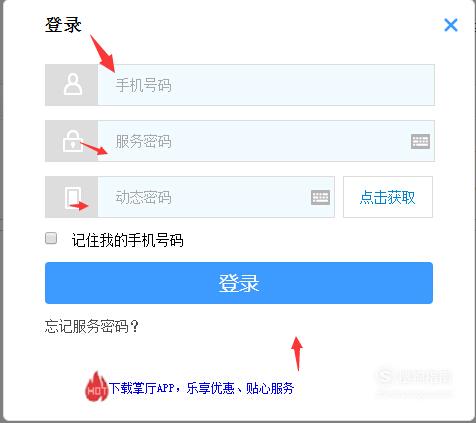This screenshot has height=423, width=476.
Task: Click the red HOT flame icon
Action: coord(96,387)
